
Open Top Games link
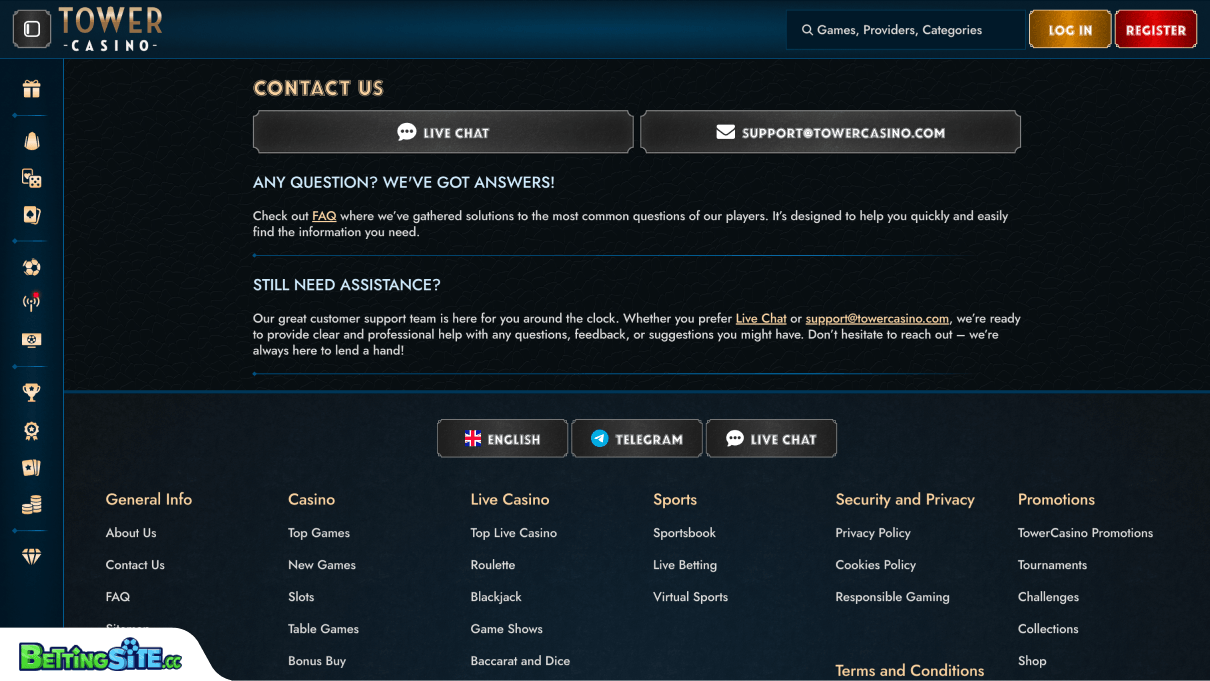[x=319, y=533]
